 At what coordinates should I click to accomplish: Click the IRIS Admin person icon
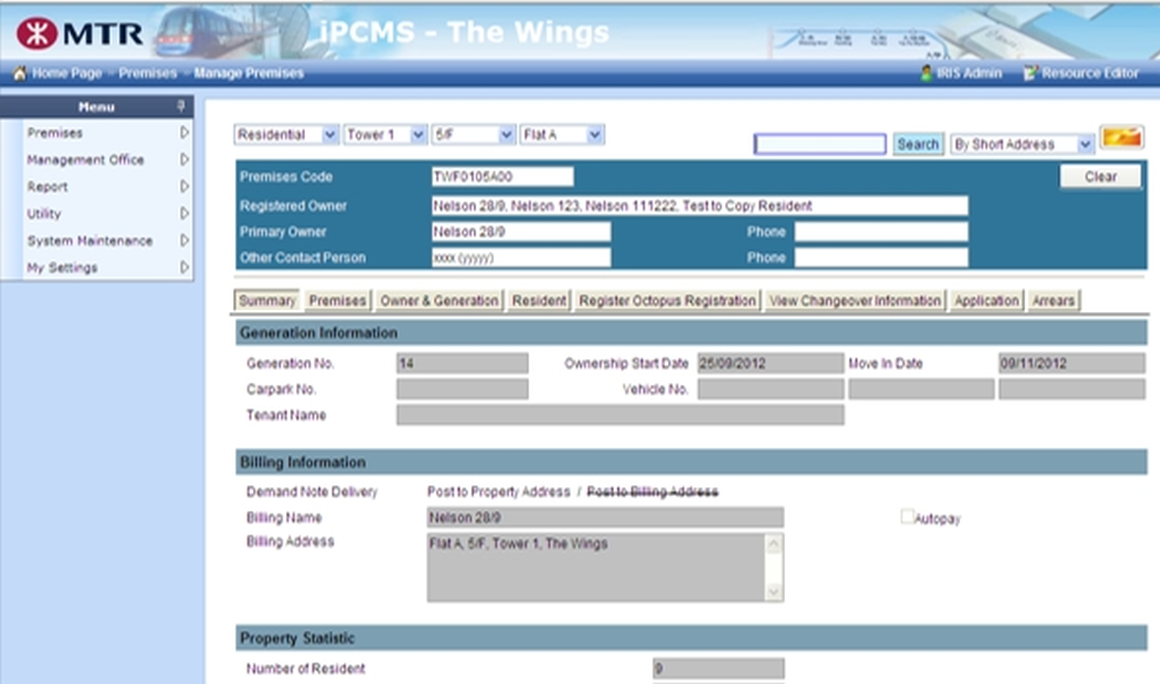(928, 72)
